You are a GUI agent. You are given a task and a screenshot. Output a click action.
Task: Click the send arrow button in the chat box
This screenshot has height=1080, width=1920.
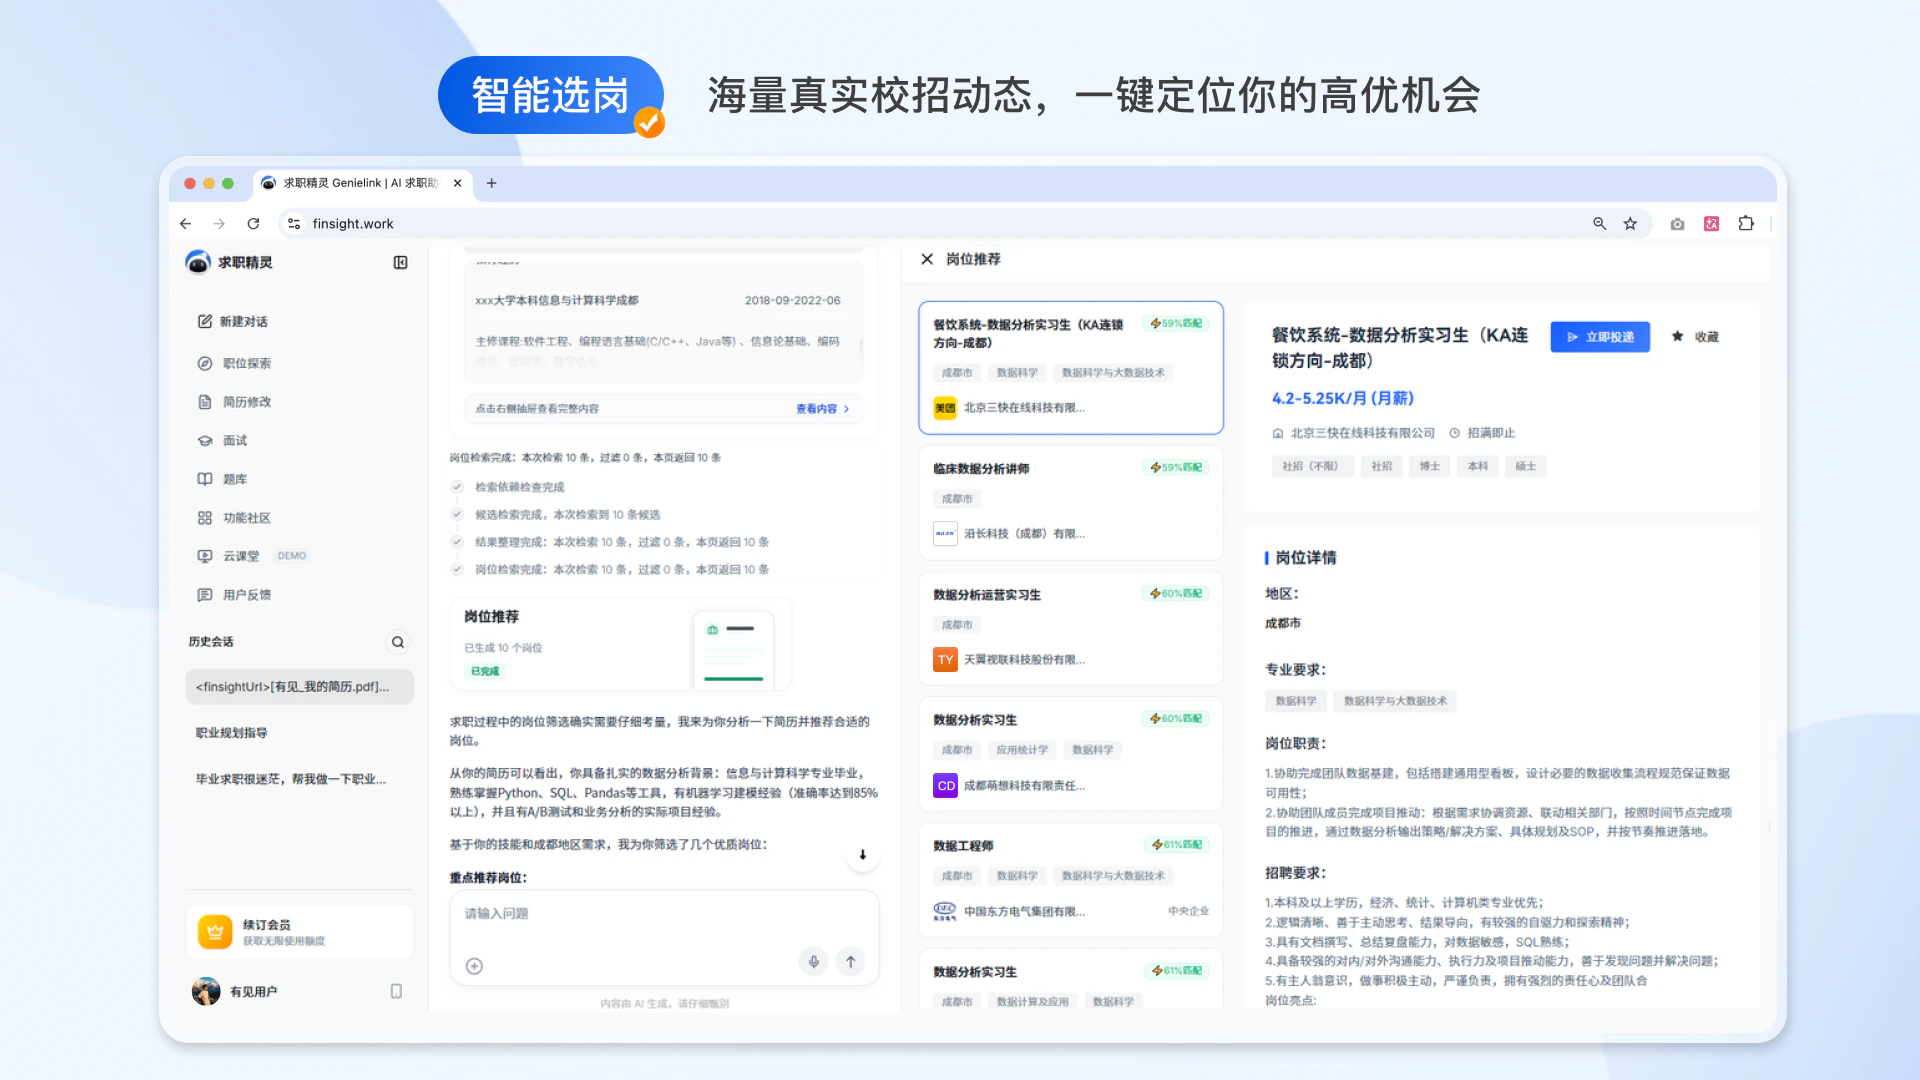(851, 962)
